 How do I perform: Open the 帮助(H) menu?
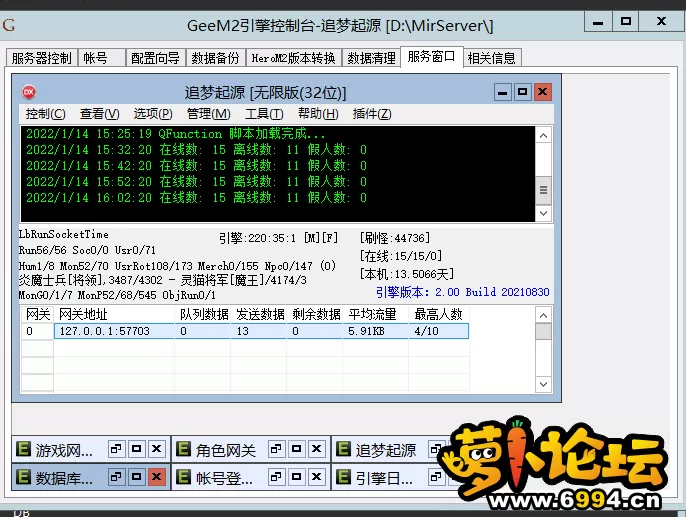point(318,114)
